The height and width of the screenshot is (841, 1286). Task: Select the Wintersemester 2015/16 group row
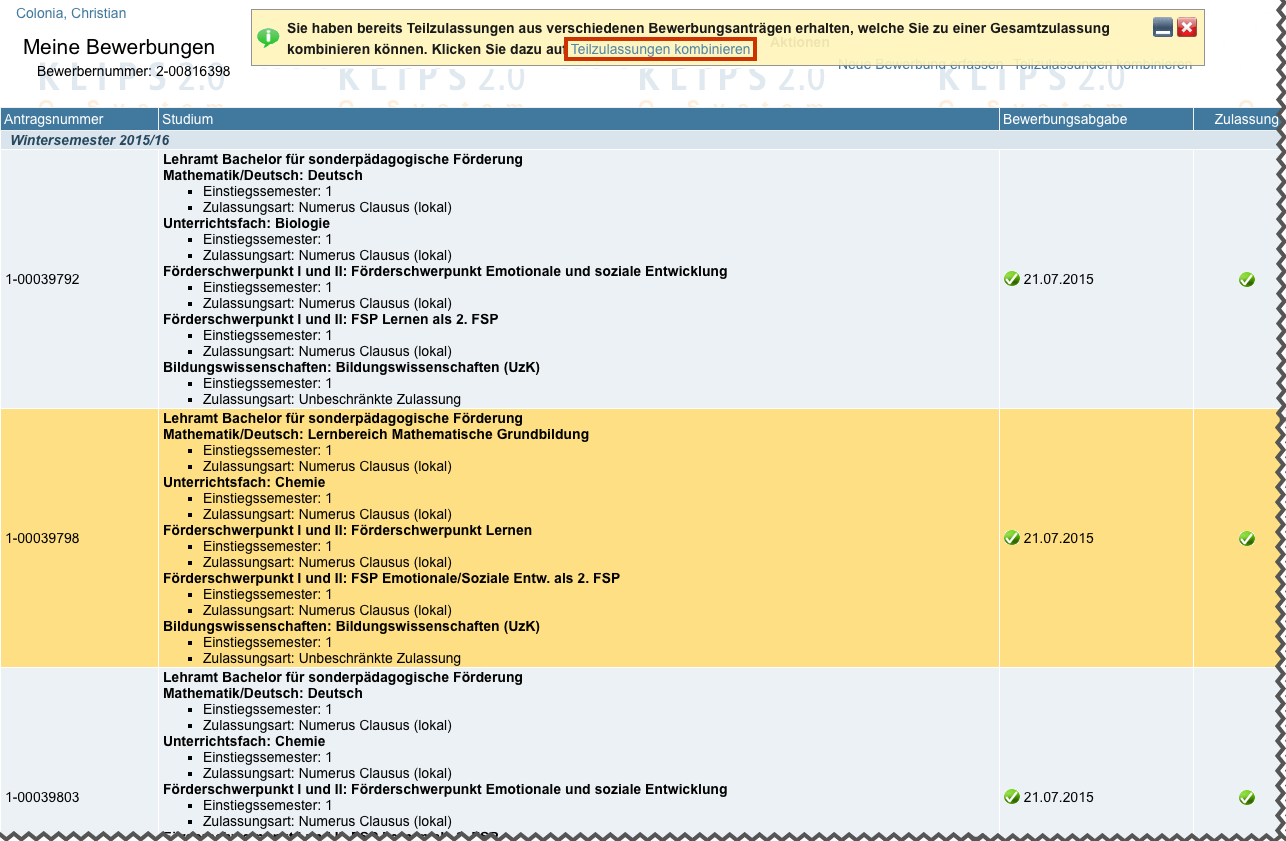[x=640, y=140]
